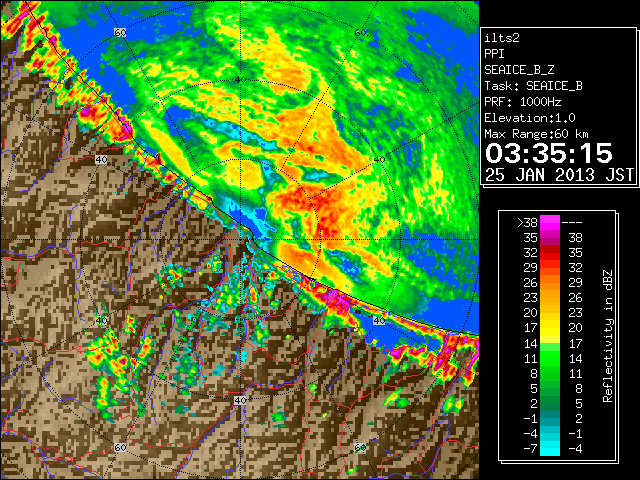
Task: Pick the red band of the color scale
Action: click(x=550, y=253)
